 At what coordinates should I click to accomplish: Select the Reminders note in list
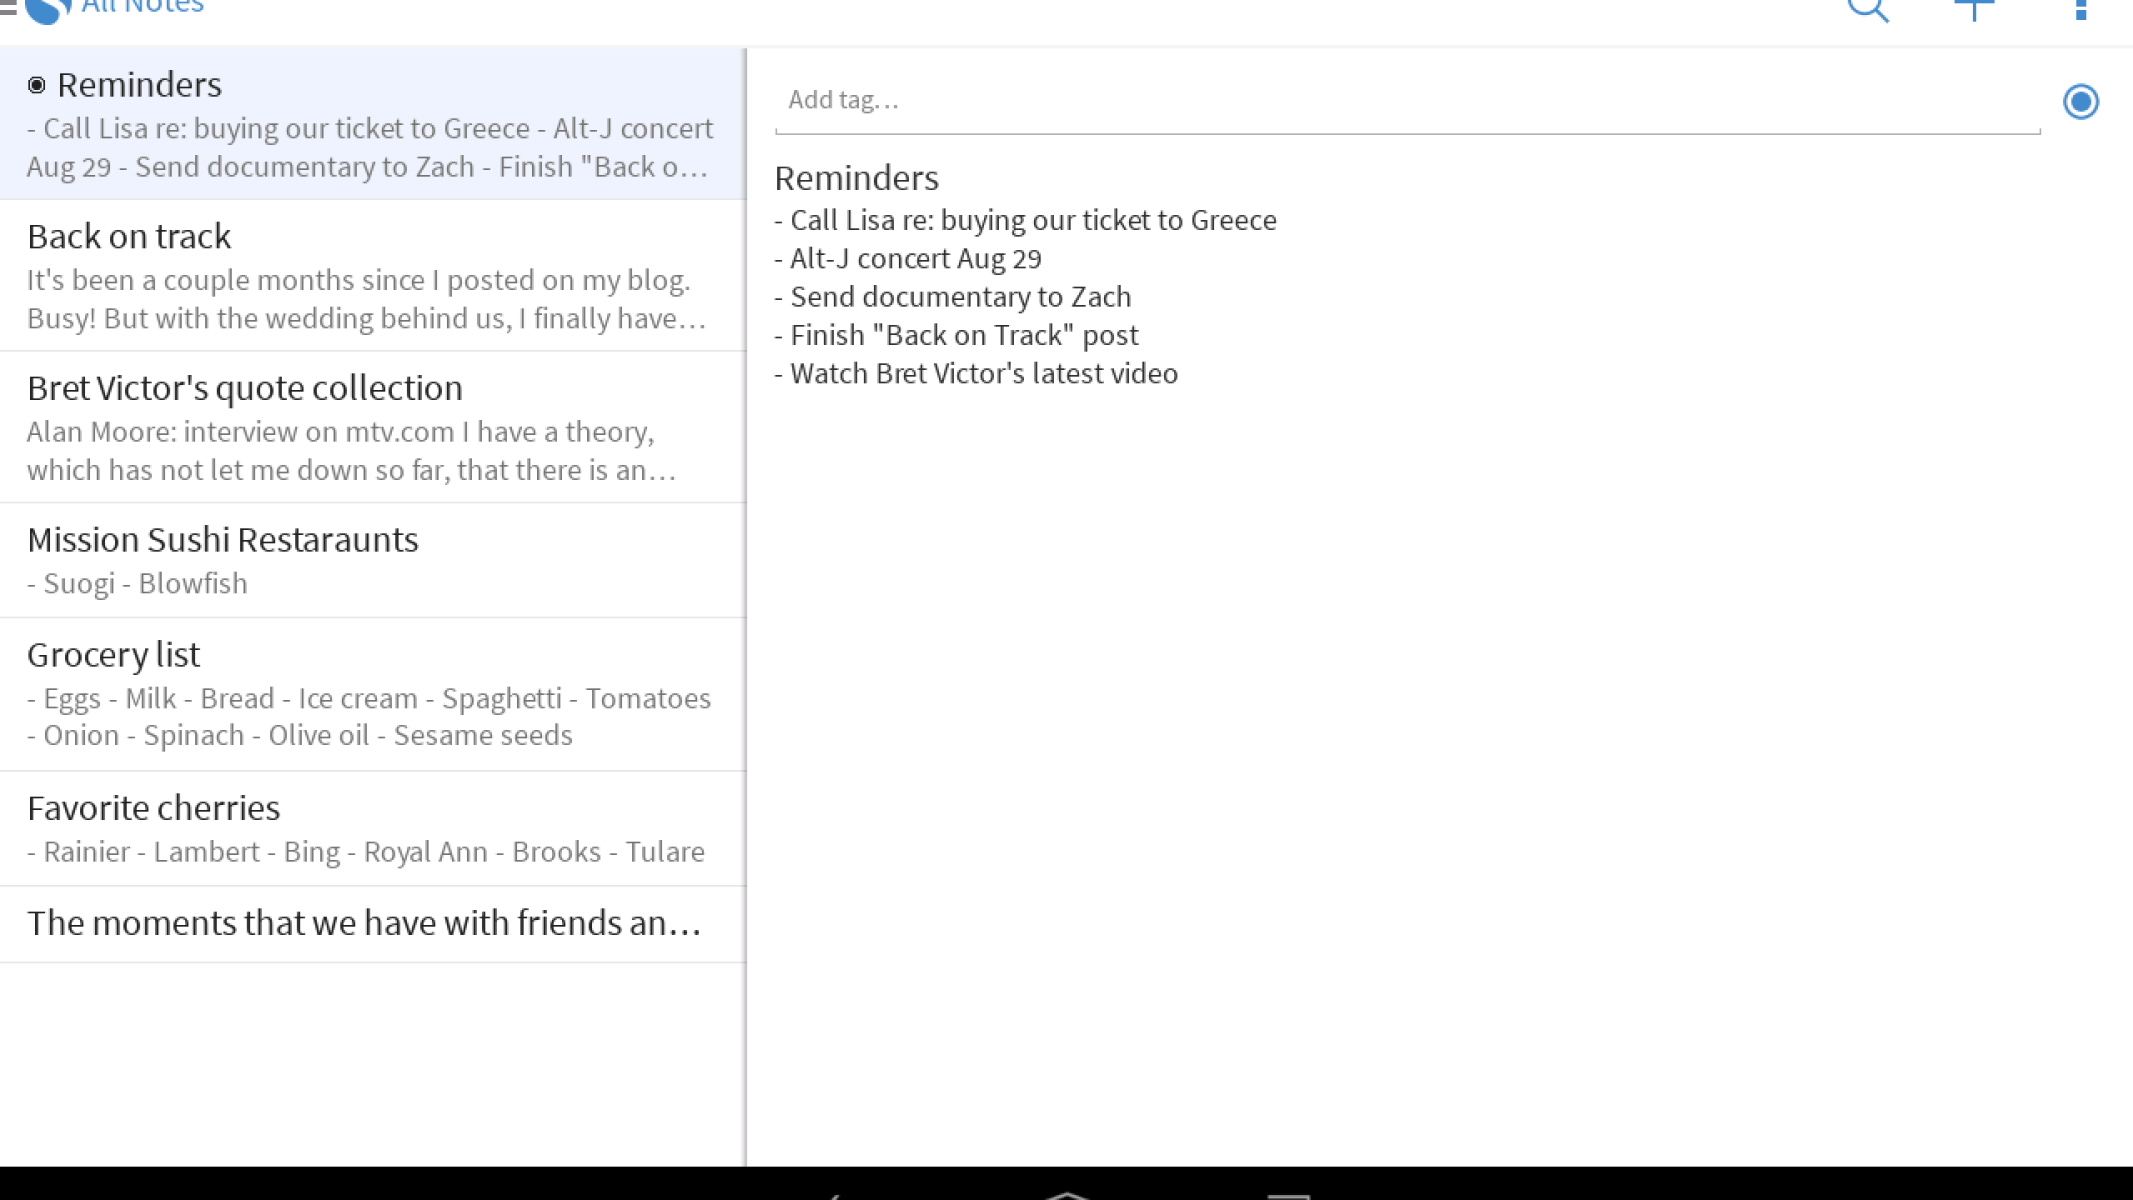coord(372,124)
